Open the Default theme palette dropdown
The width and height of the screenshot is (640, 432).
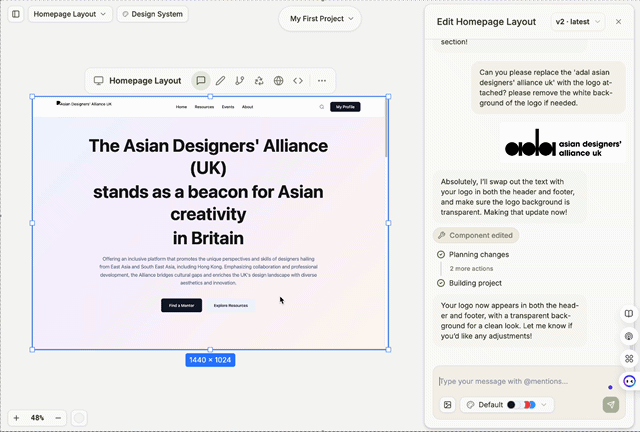(507, 405)
